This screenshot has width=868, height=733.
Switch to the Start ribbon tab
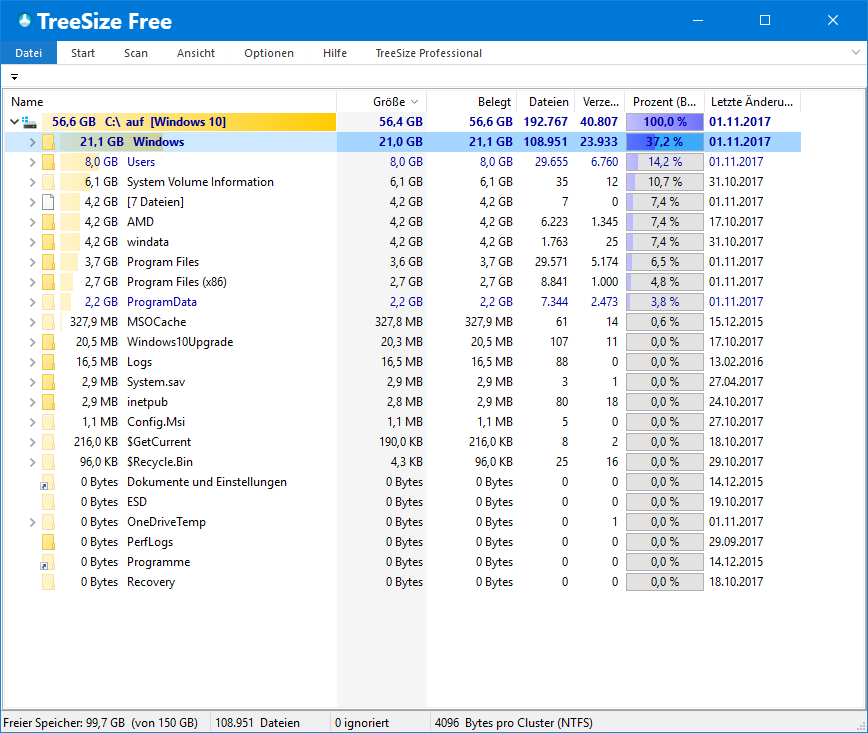point(83,53)
